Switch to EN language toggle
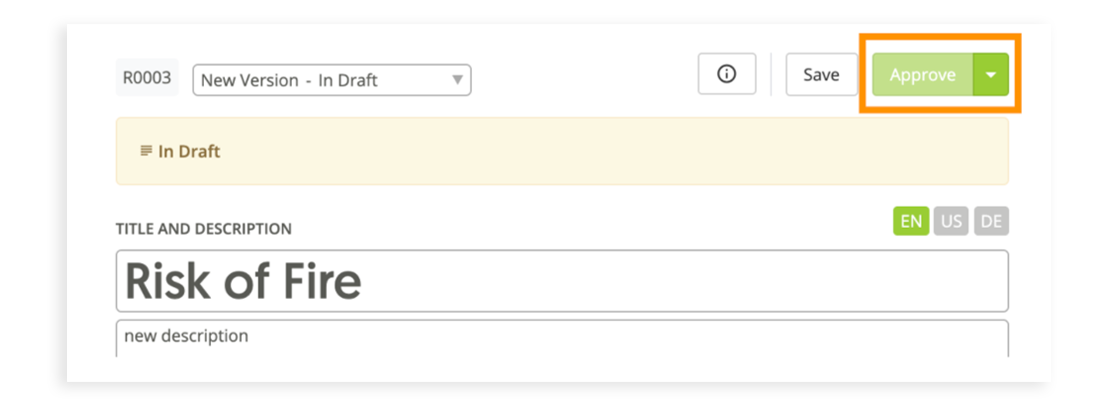The image size is (1118, 406). coord(911,221)
